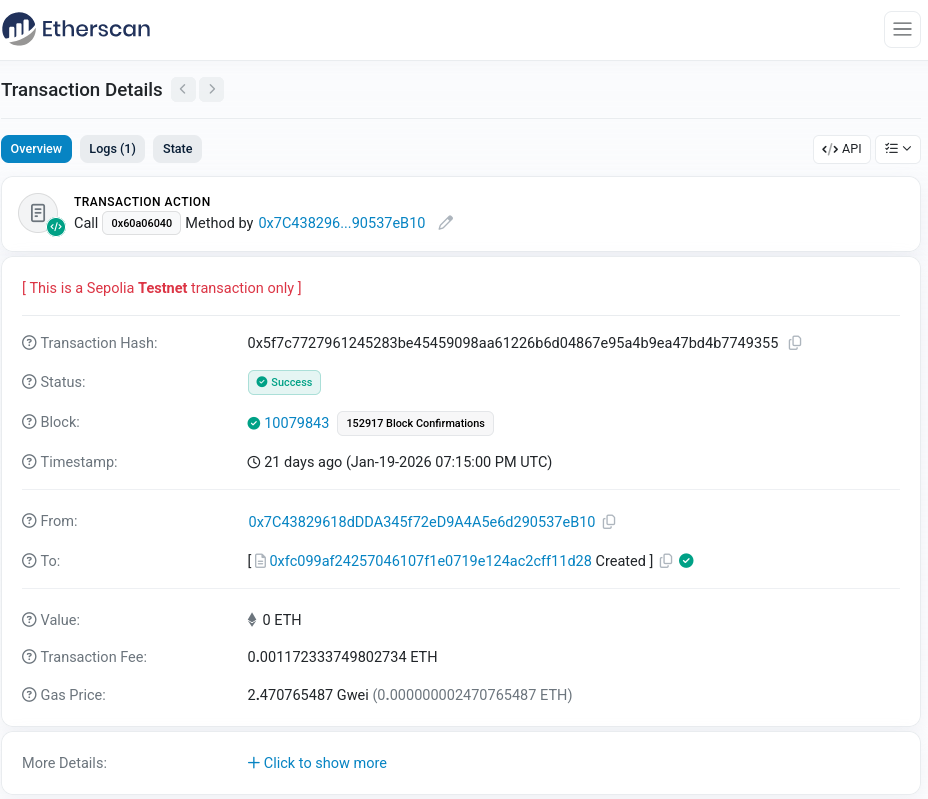Click the Transaction Hash help question icon
The image size is (928, 799).
[x=29, y=343]
